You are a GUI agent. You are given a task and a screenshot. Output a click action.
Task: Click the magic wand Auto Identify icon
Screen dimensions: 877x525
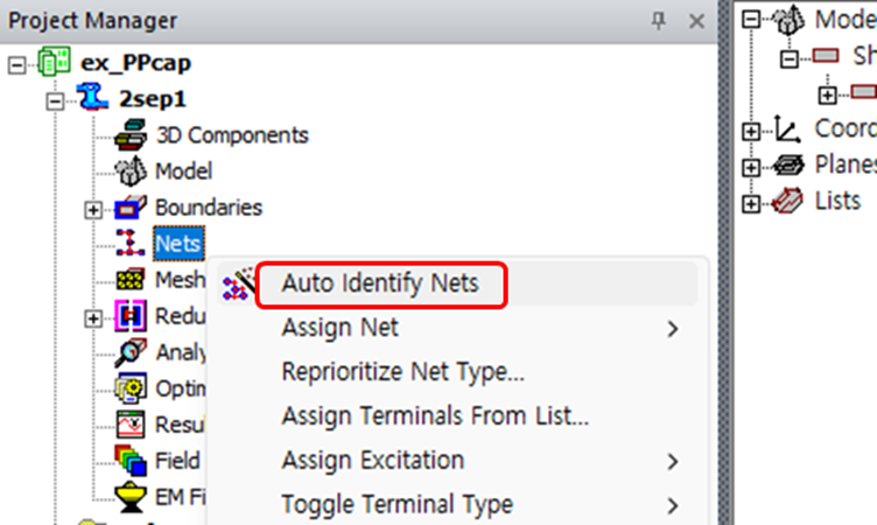238,285
